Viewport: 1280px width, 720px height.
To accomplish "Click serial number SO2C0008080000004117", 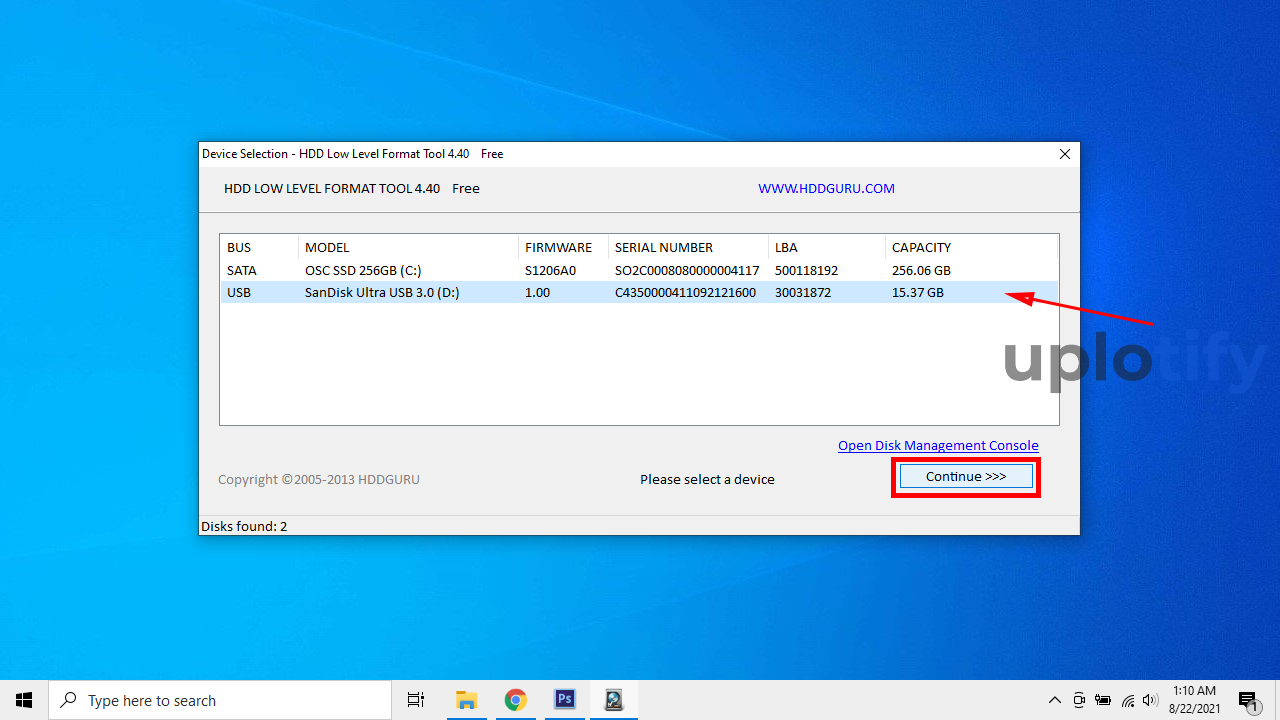I will pos(687,270).
